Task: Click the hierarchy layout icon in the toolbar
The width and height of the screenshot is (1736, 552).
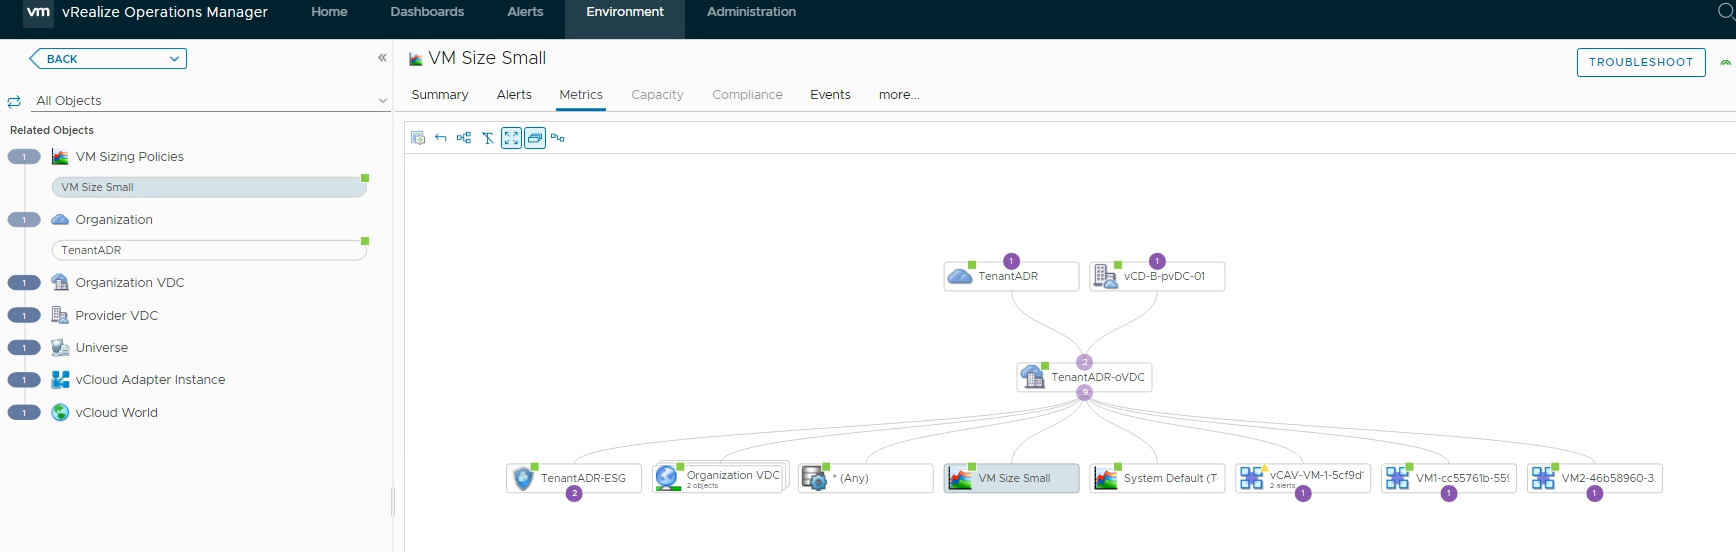Action: [x=464, y=138]
